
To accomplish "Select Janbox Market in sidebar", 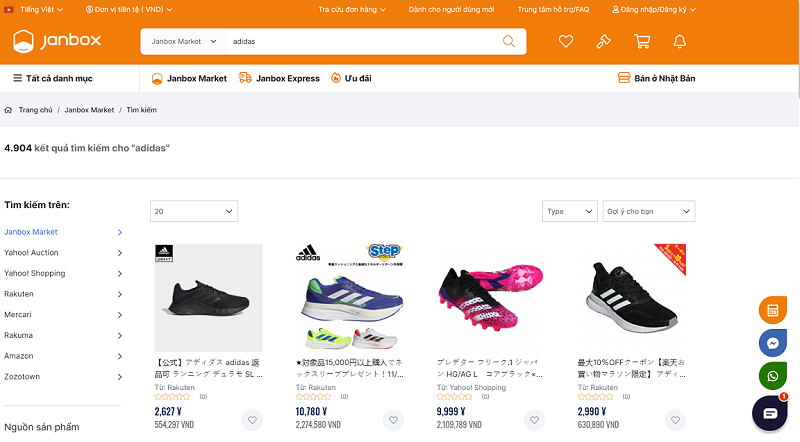I will point(31,232).
